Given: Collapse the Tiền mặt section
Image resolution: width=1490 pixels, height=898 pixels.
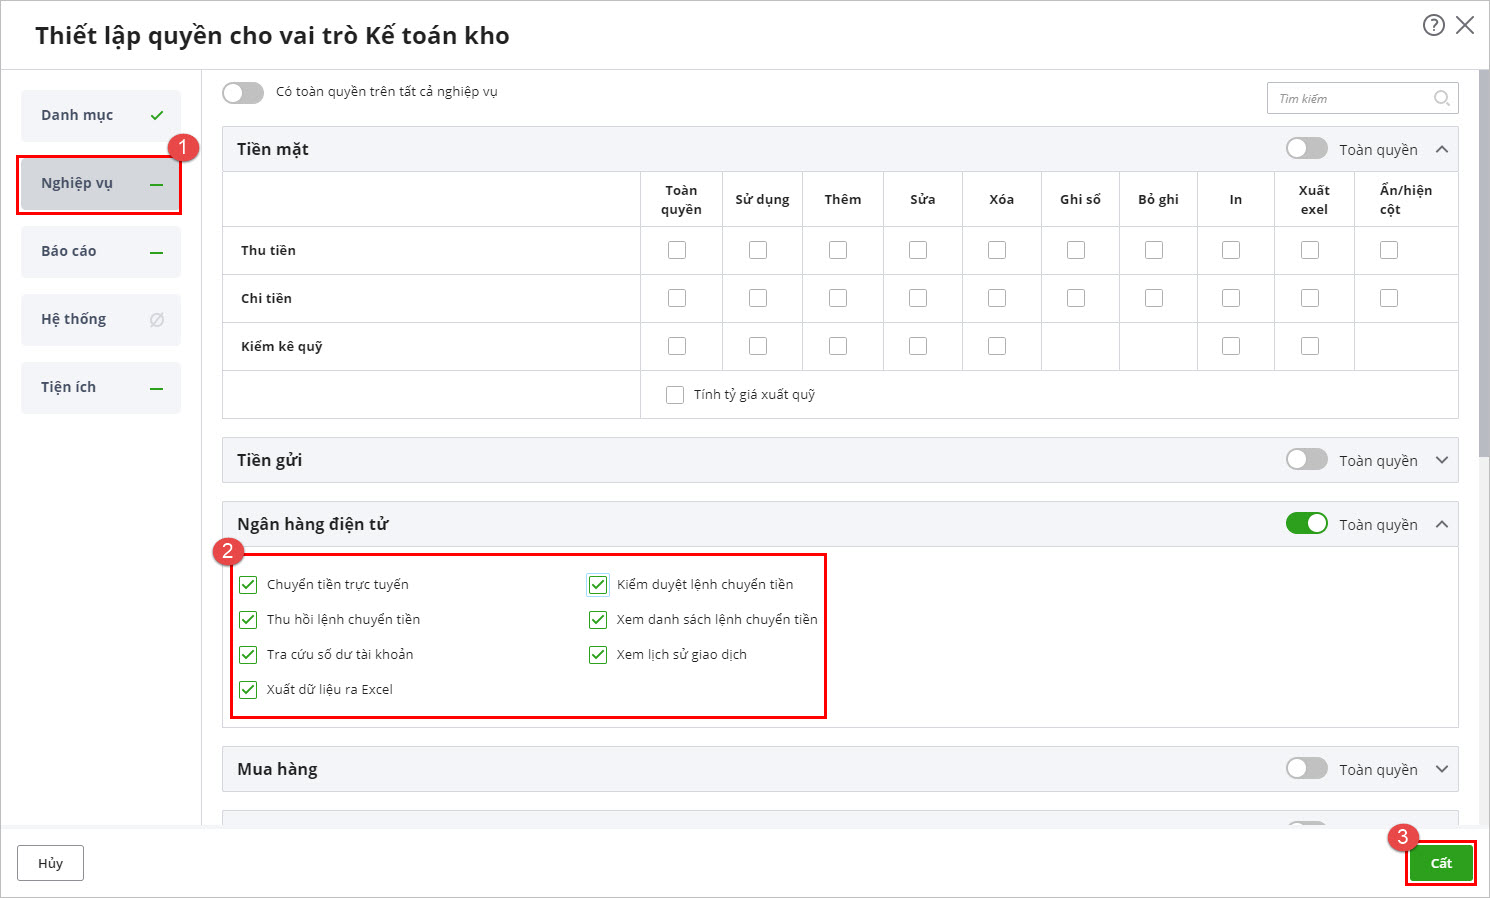Looking at the screenshot, I should tap(1441, 149).
